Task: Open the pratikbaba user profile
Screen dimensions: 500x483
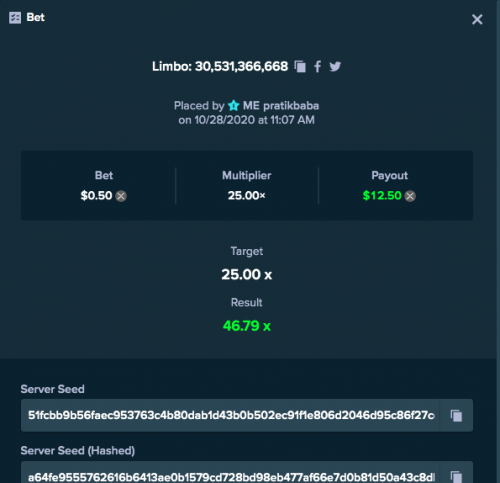Action: pyautogui.click(x=291, y=106)
